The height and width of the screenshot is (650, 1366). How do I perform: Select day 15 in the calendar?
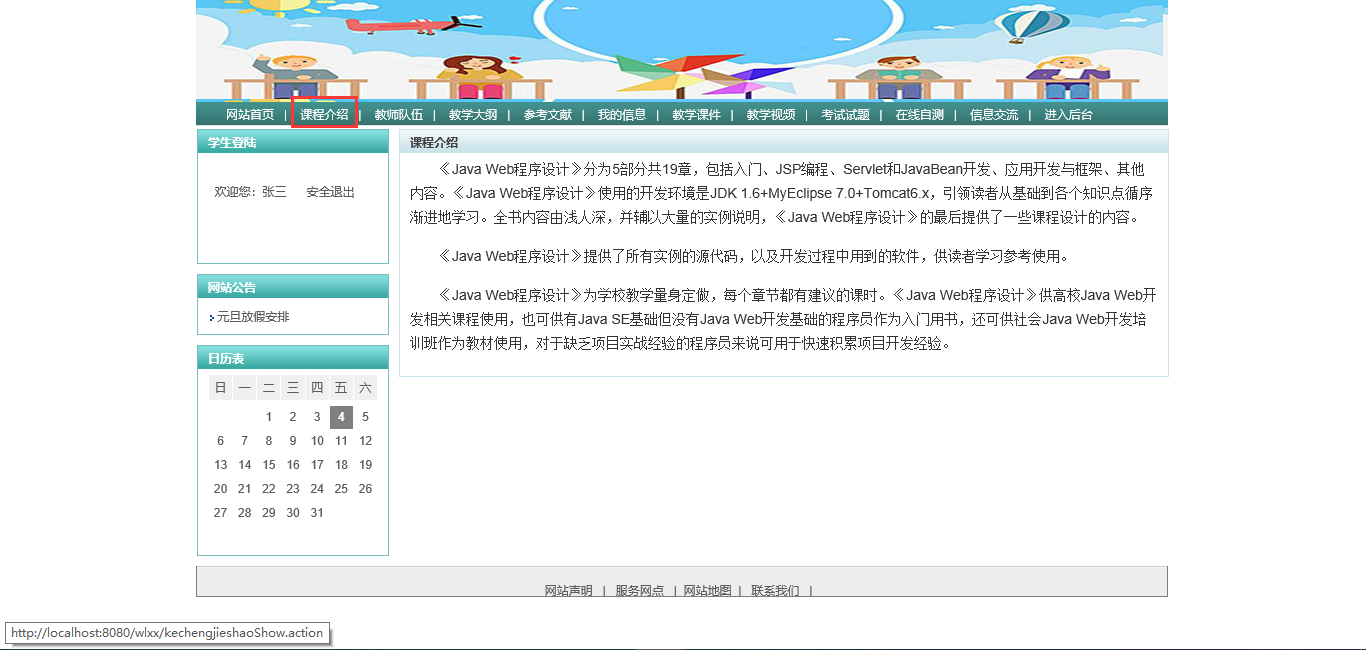coord(269,465)
